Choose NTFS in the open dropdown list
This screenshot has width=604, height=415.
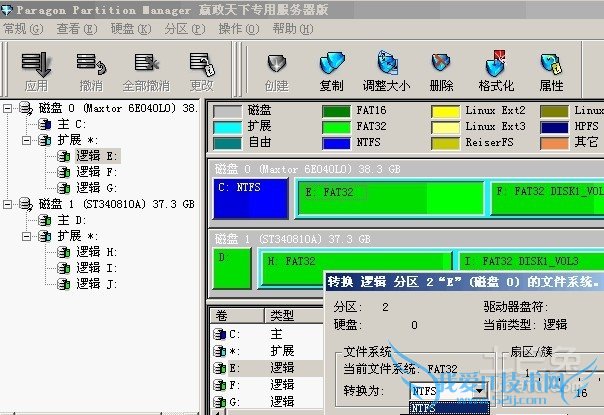tap(449, 408)
